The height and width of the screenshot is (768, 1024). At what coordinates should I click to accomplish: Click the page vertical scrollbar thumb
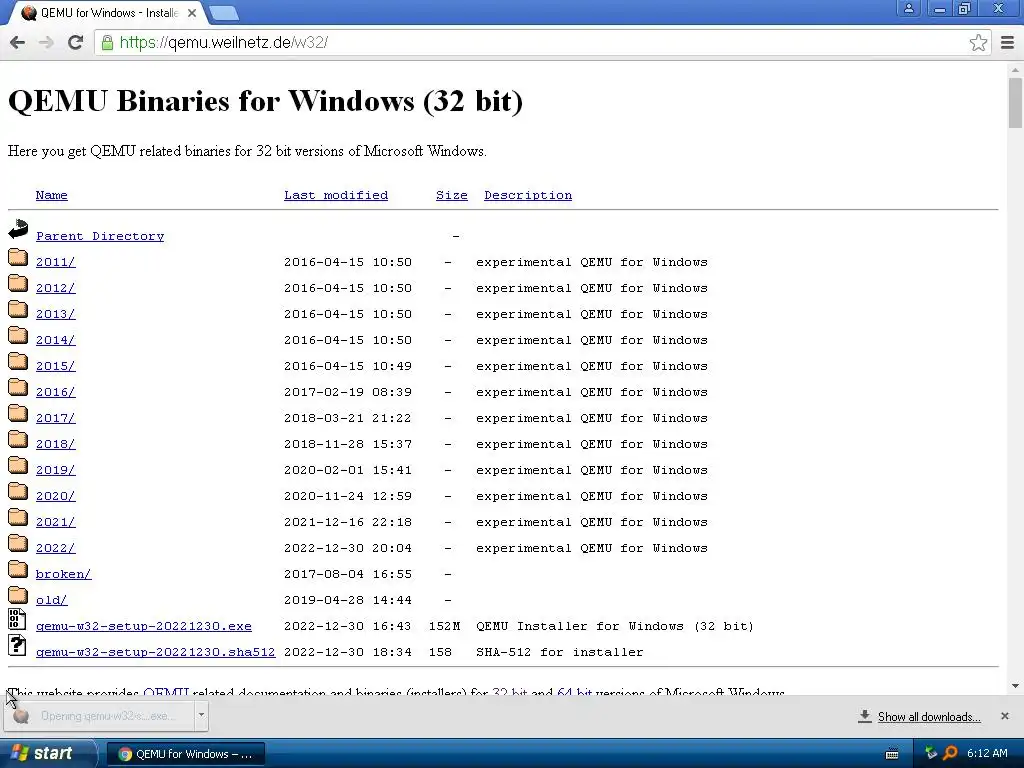click(x=1015, y=103)
